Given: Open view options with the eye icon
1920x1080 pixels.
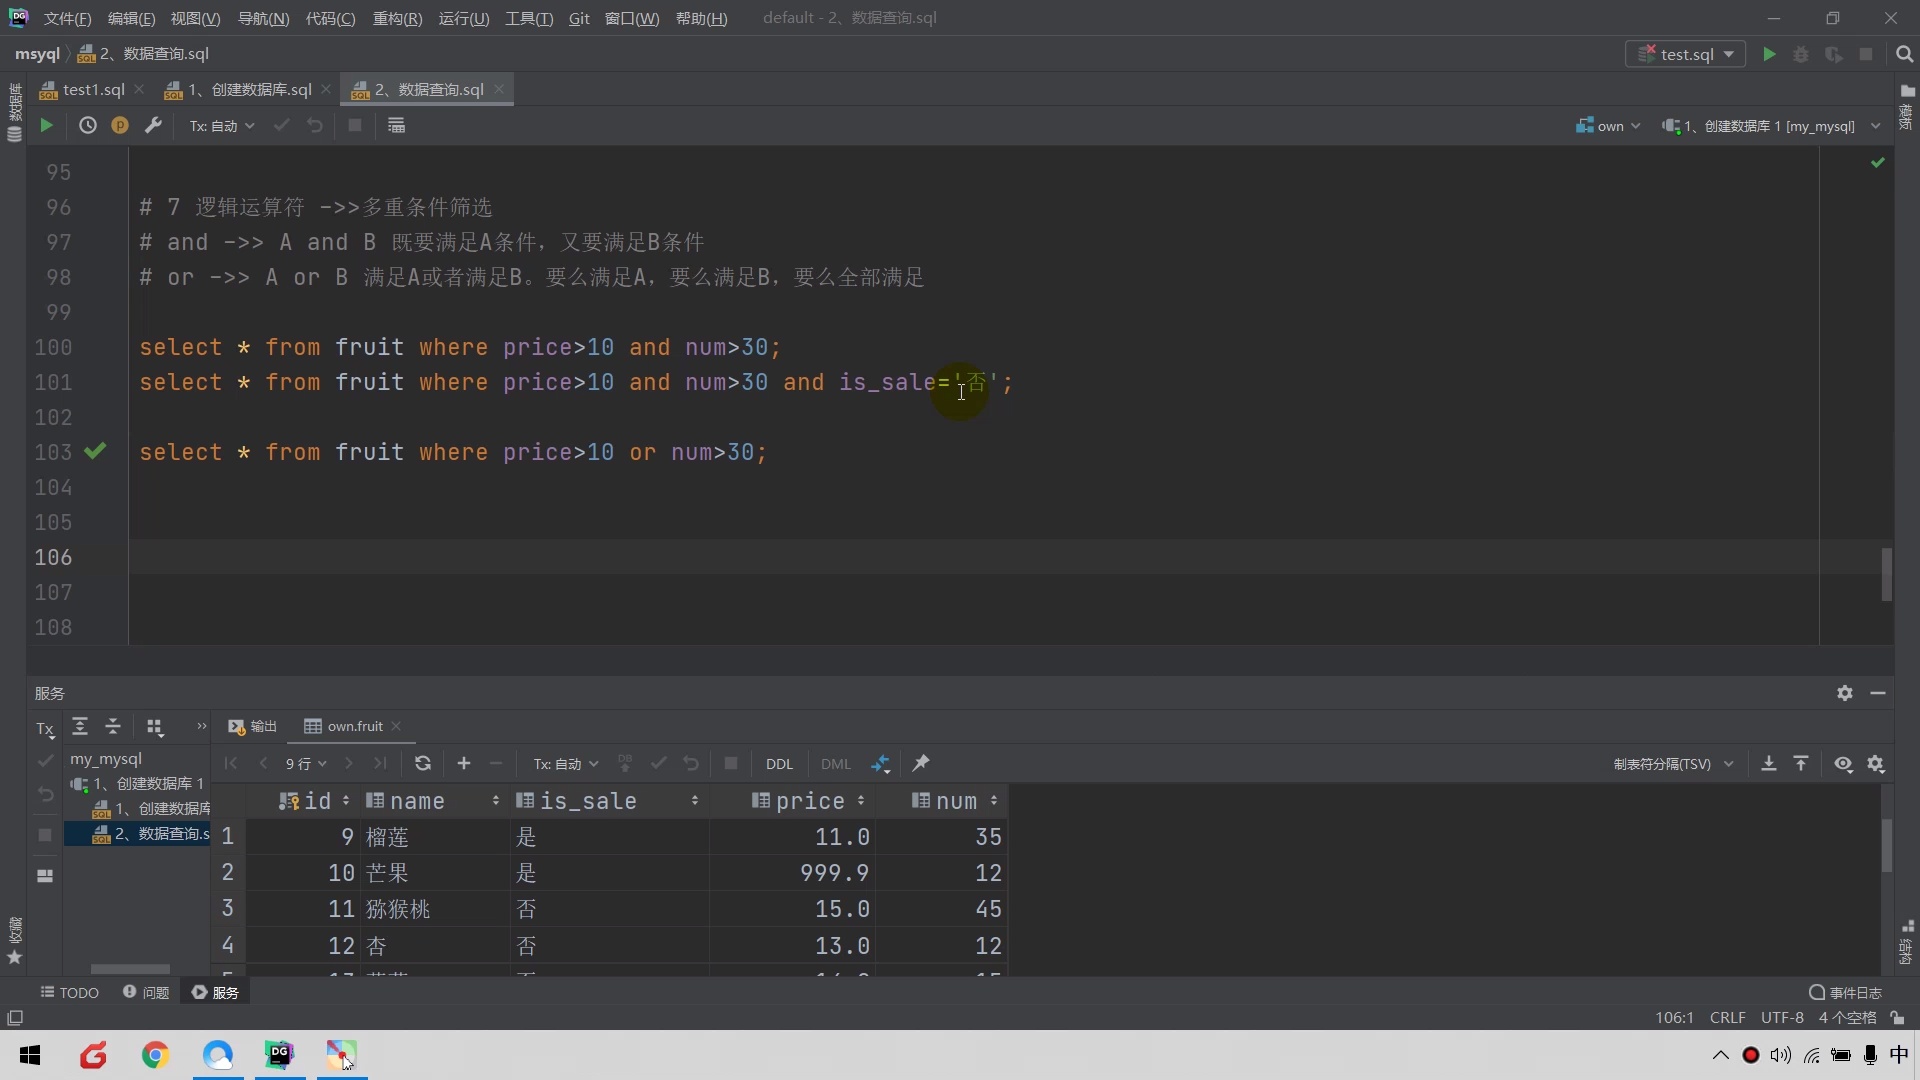Looking at the screenshot, I should (x=1842, y=764).
